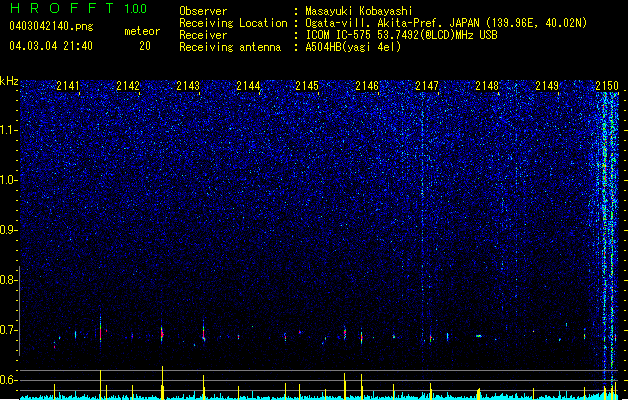This screenshot has height=400, width=629.
Task: Click the 2147 time marker
Action: (427, 85)
